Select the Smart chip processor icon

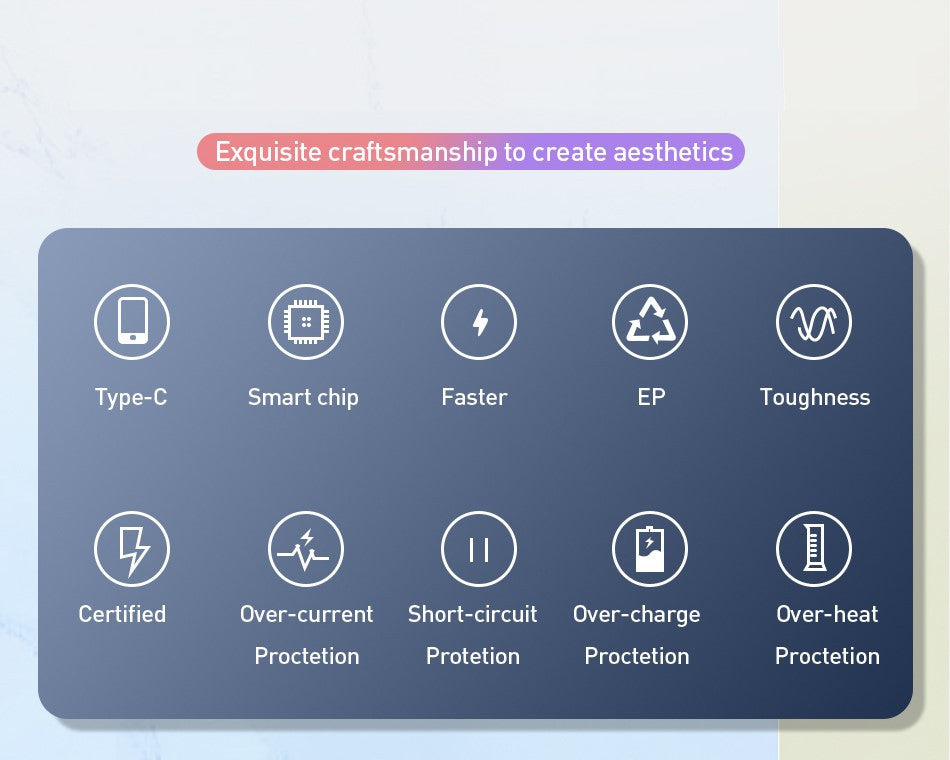(x=306, y=322)
